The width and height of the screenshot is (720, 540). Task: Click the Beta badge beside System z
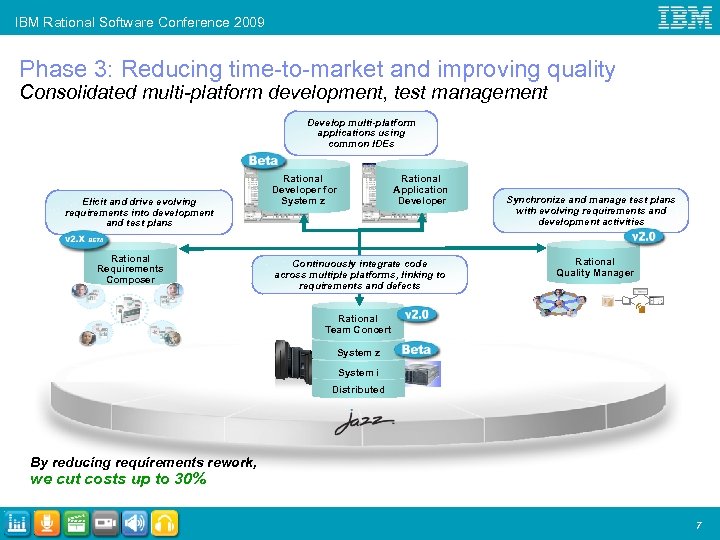point(416,350)
